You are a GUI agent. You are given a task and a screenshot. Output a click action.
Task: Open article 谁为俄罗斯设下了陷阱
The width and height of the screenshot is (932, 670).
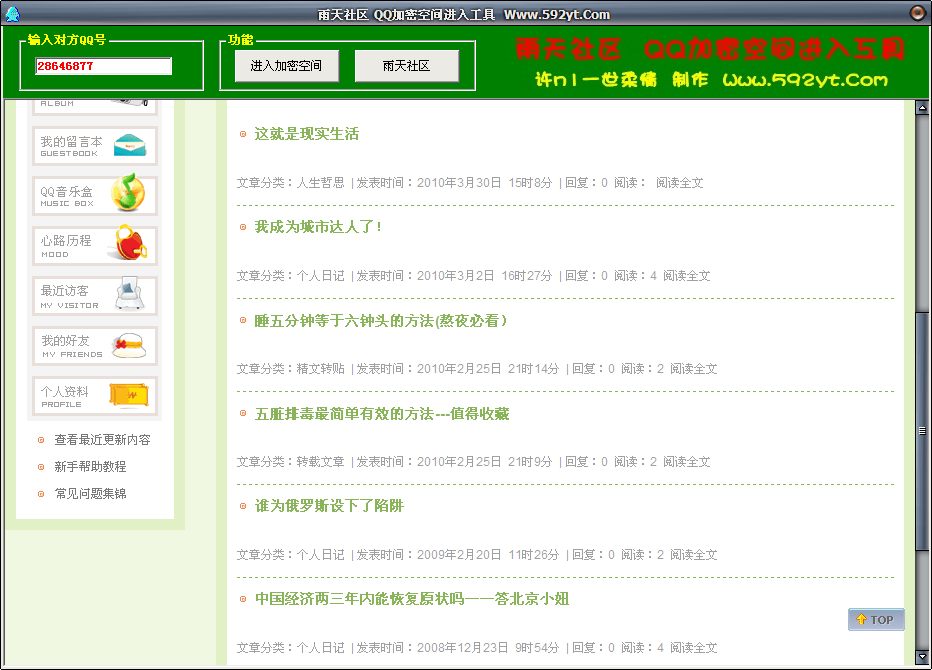[x=329, y=506]
